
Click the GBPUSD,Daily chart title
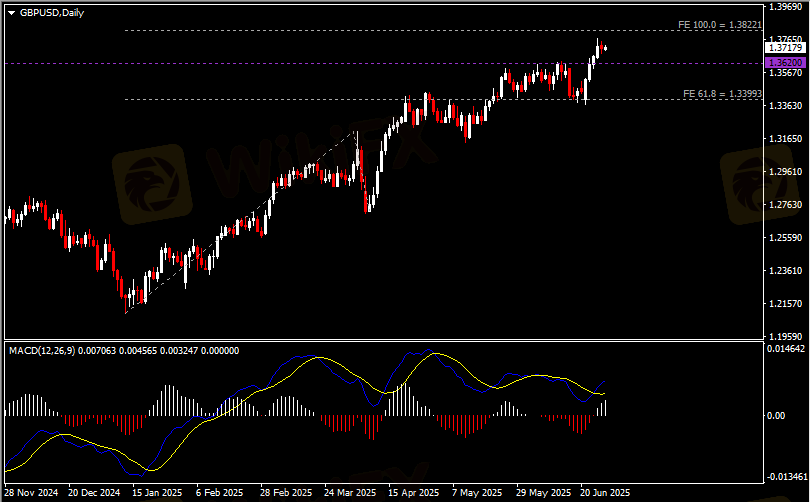click(x=52, y=11)
